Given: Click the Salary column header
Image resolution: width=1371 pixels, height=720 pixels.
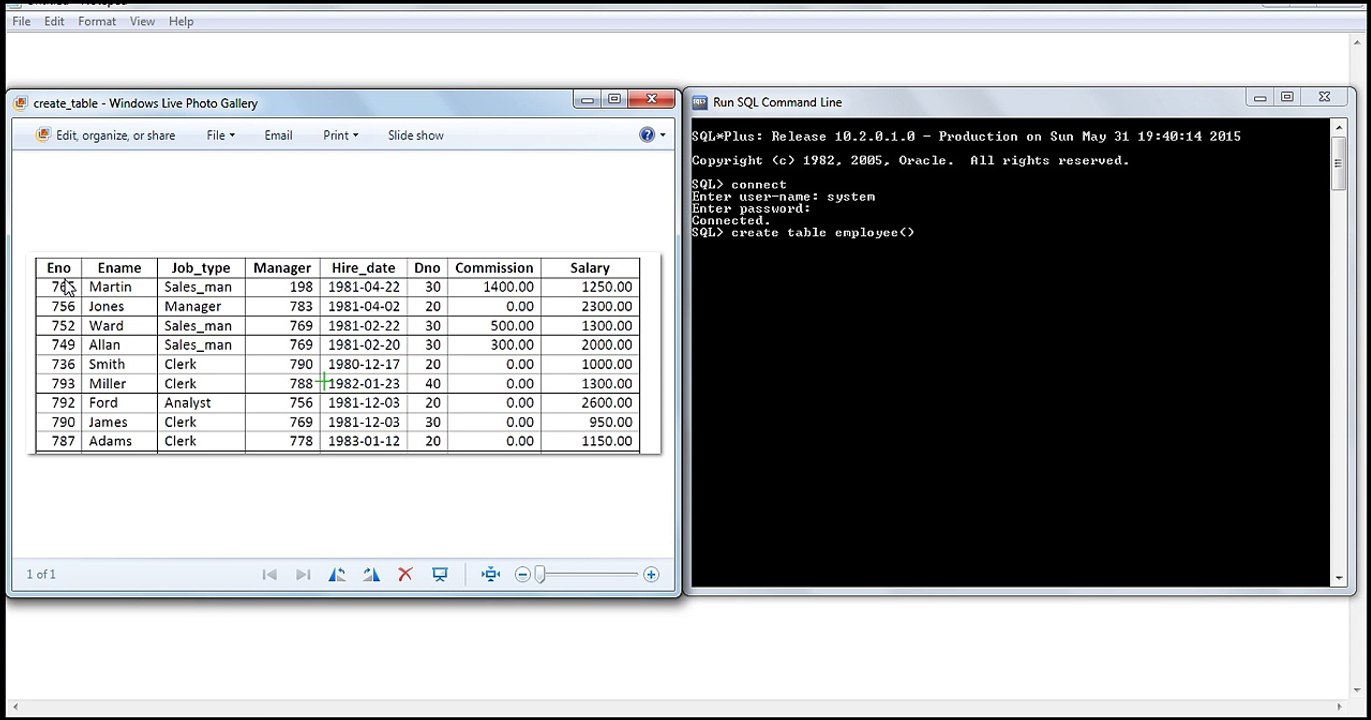Looking at the screenshot, I should [x=590, y=268].
